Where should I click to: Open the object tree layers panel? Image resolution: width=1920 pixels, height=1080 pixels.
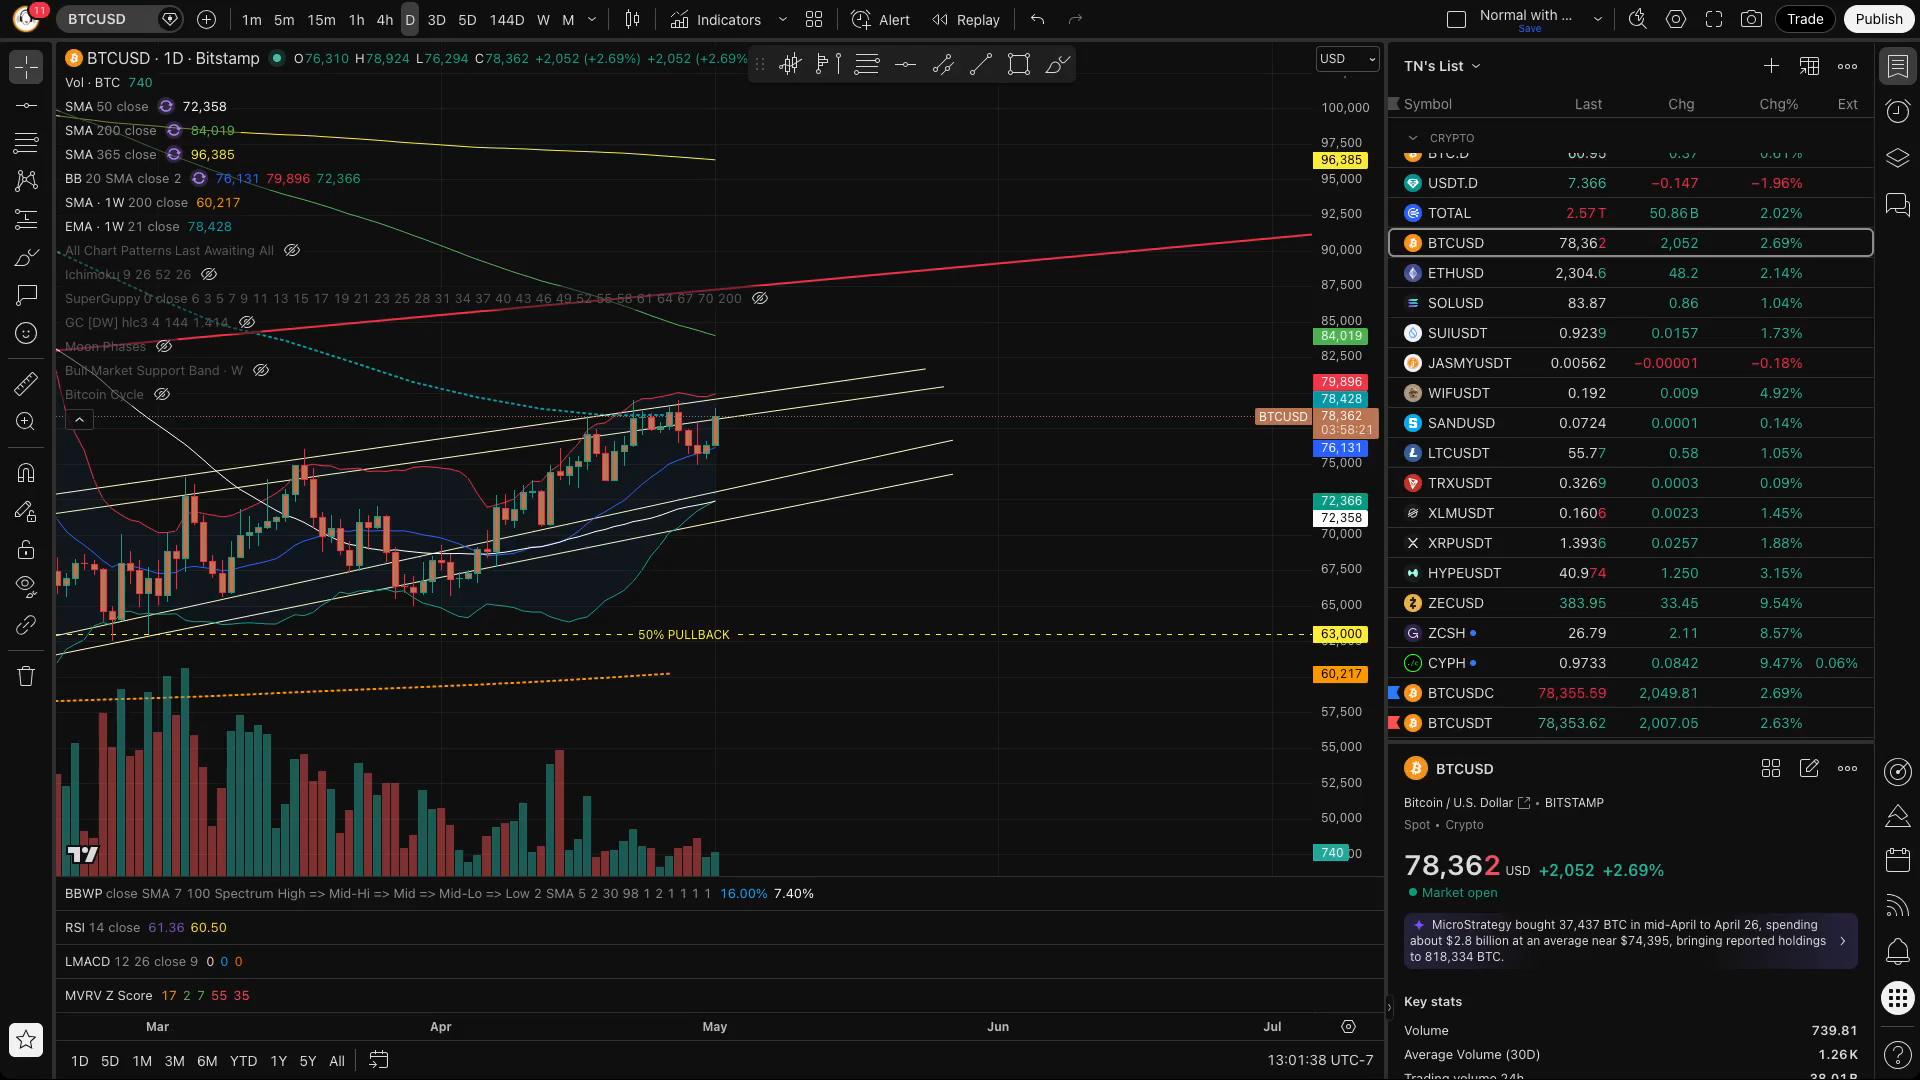point(1898,158)
